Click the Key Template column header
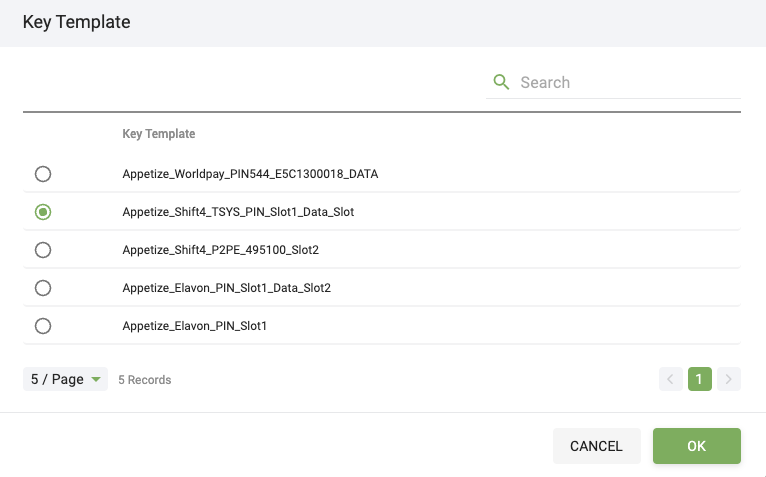 (159, 134)
